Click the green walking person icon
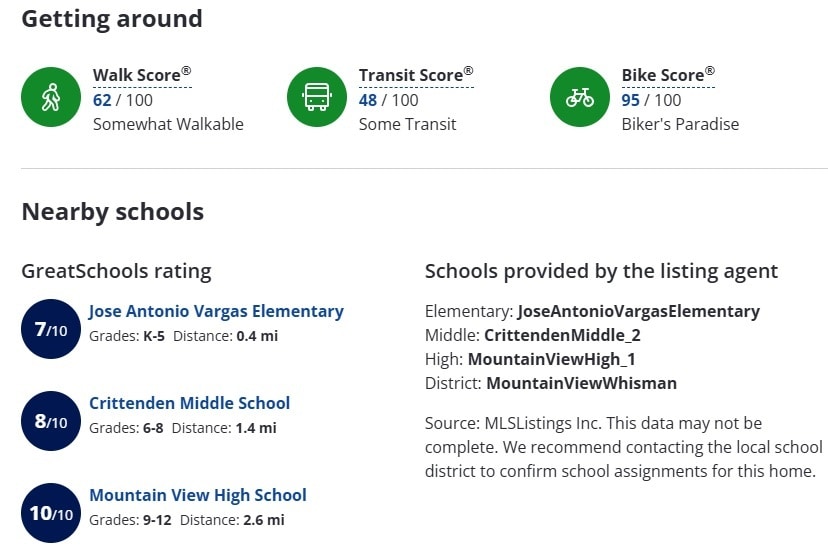The height and width of the screenshot is (554, 828). [x=51, y=97]
